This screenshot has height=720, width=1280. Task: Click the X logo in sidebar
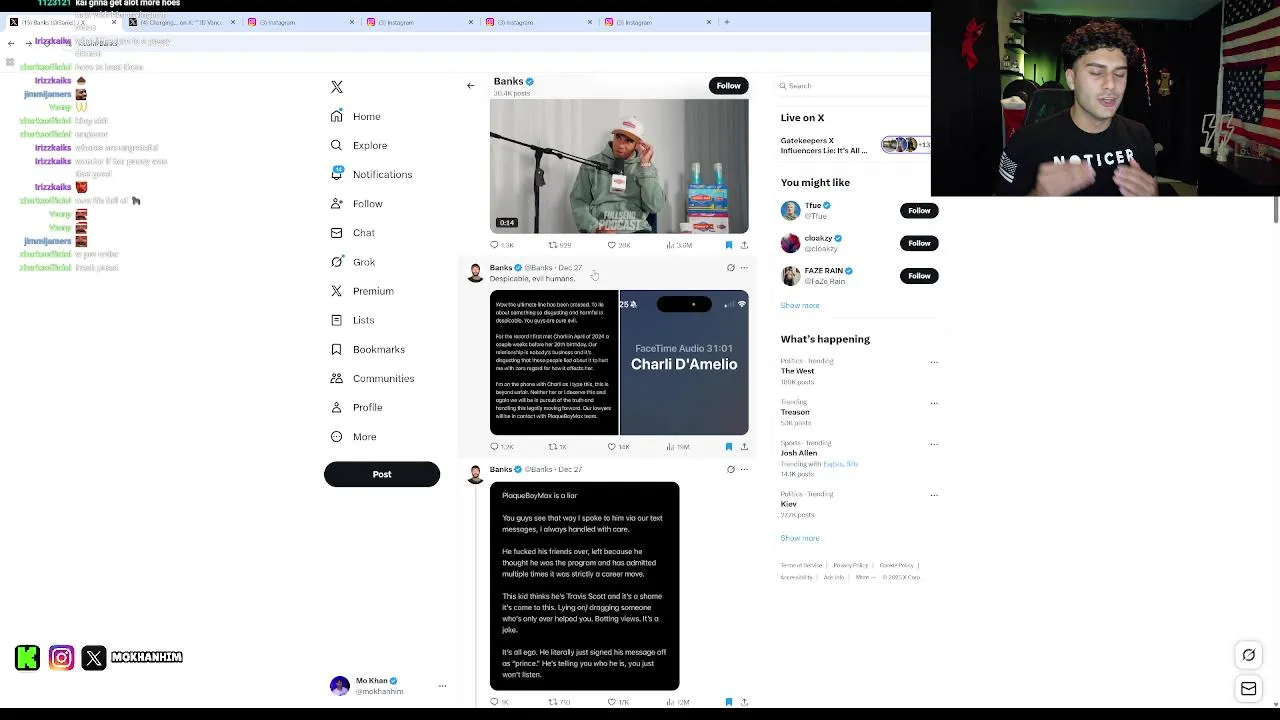pos(337,87)
